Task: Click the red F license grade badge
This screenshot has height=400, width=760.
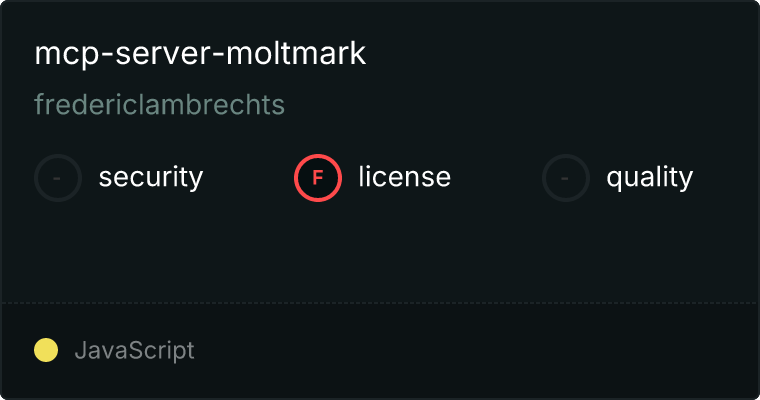Action: [x=318, y=178]
